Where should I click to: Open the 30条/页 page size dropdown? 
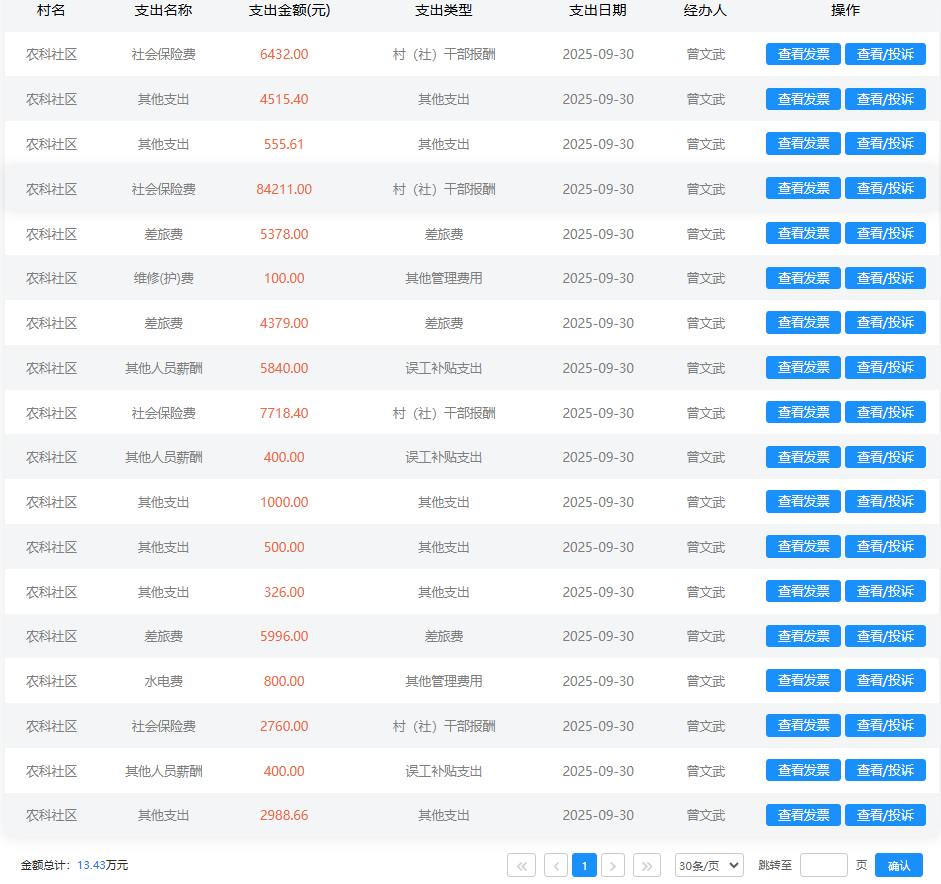coord(709,865)
